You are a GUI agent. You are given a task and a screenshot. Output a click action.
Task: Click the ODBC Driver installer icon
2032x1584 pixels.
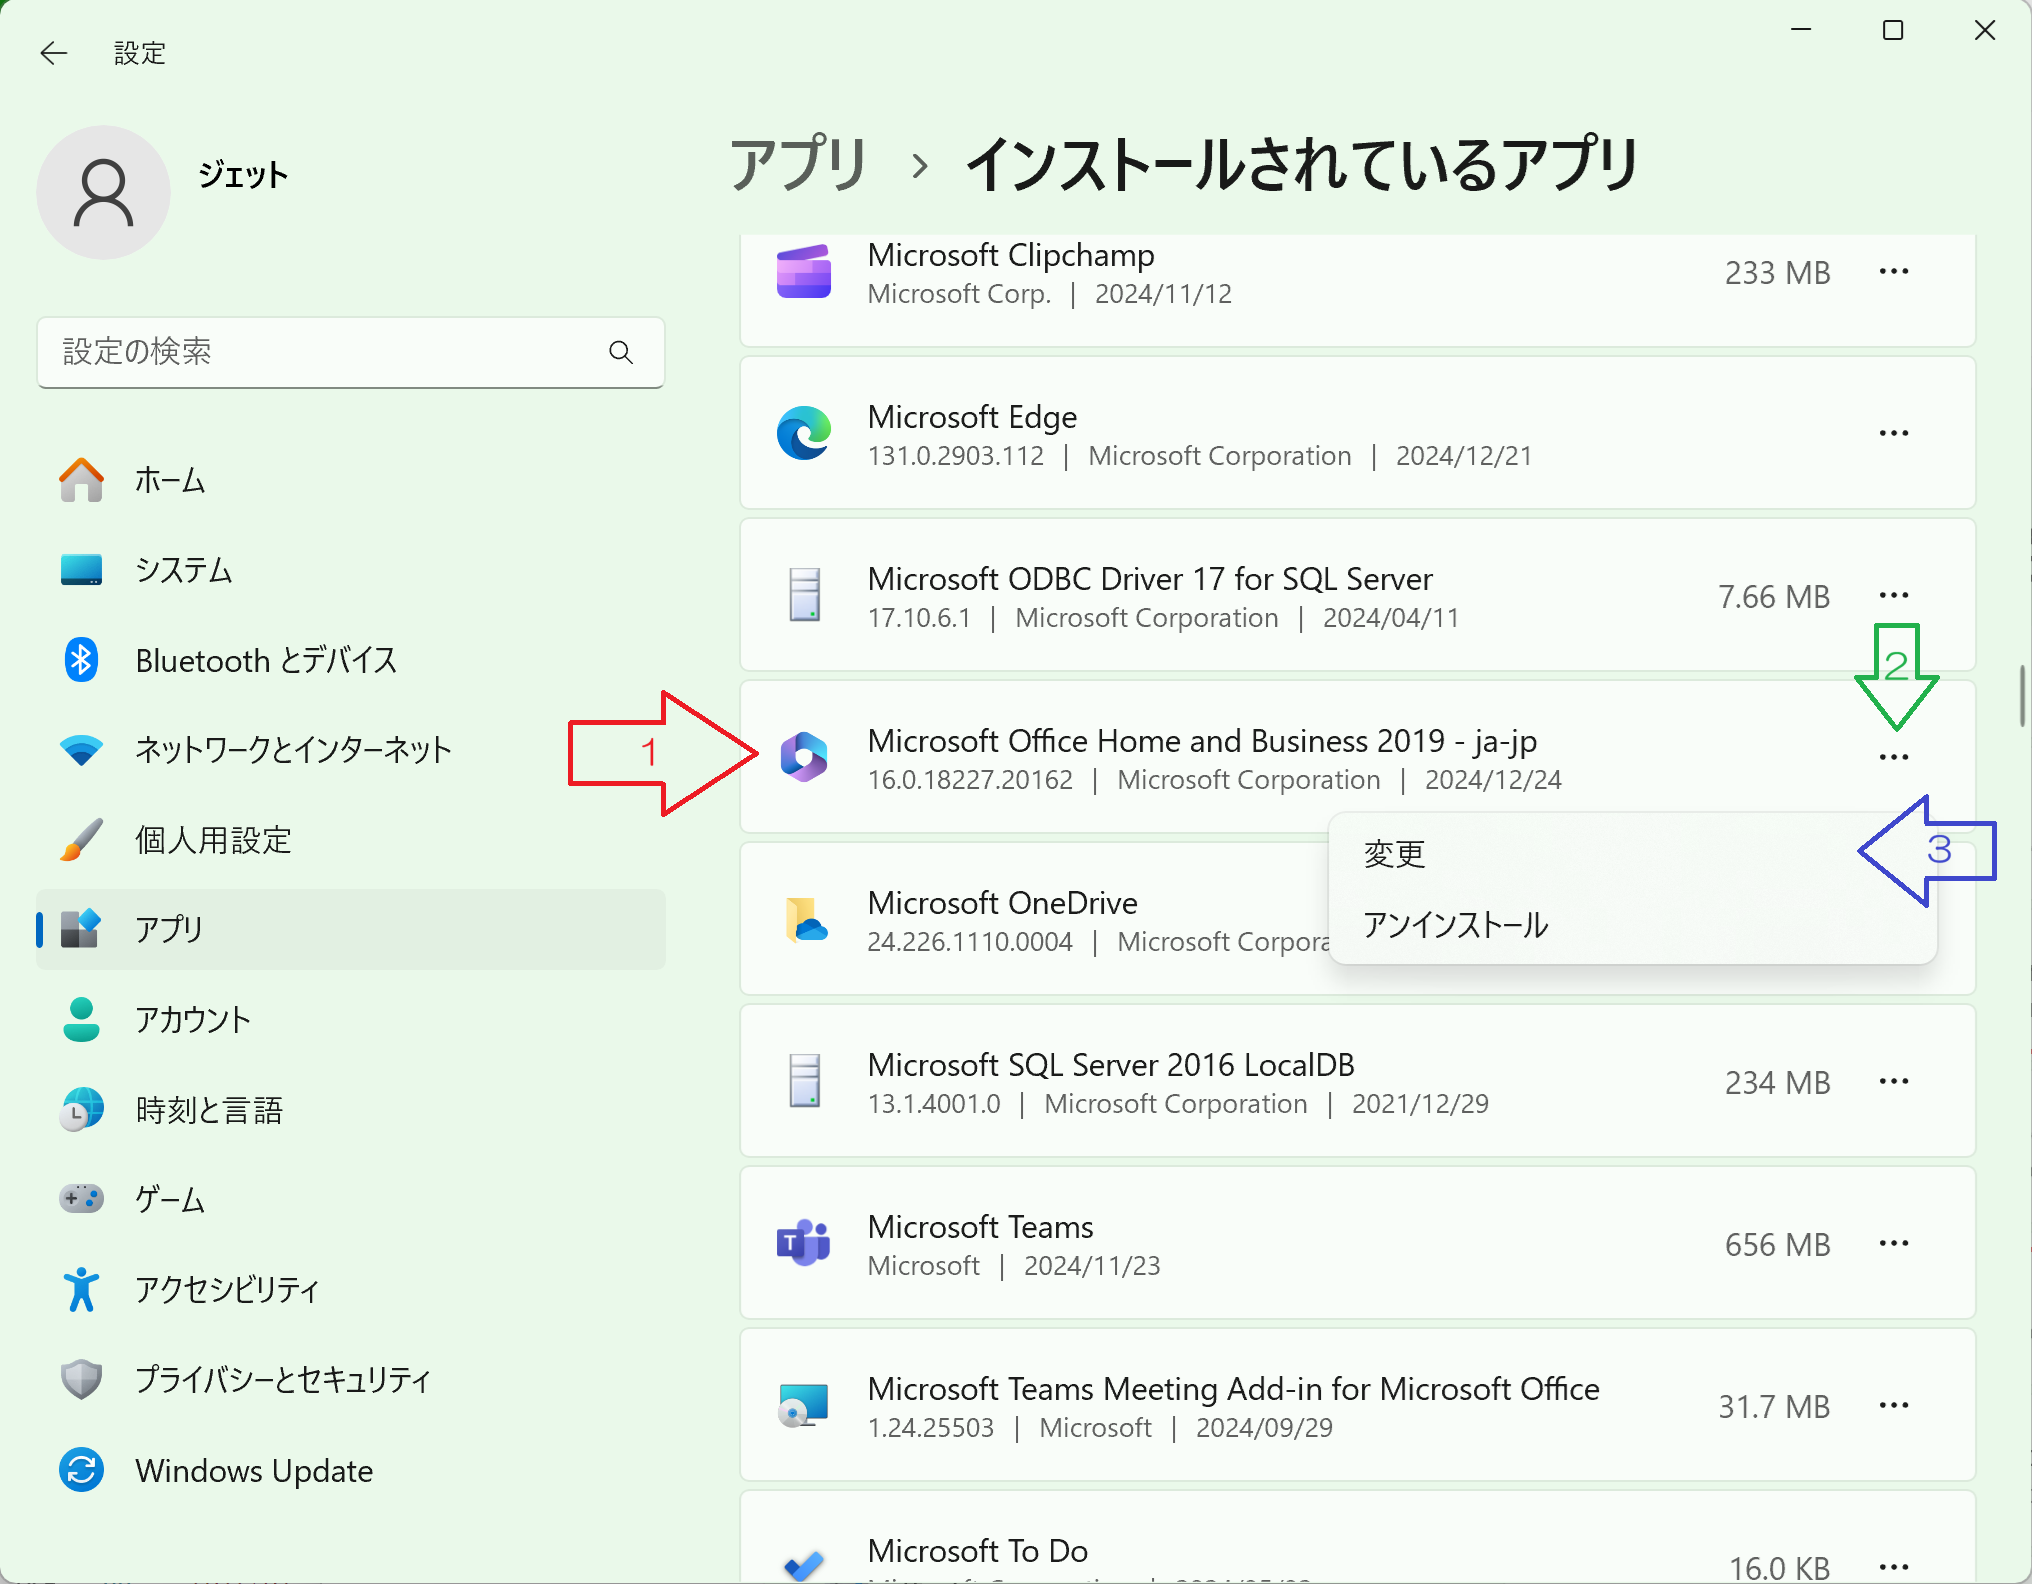[804, 595]
